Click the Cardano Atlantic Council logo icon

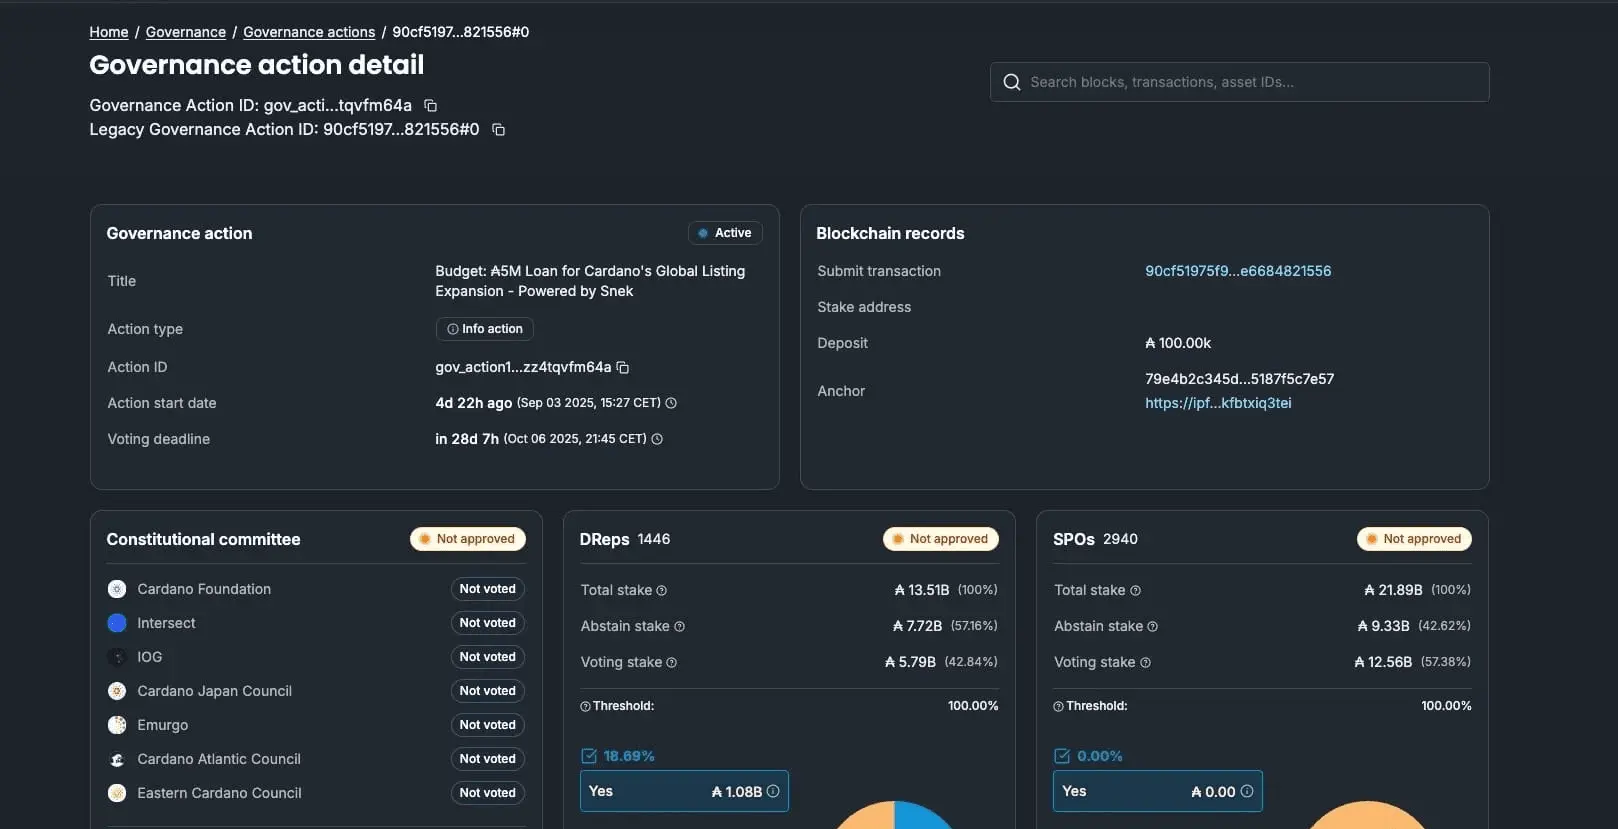[x=117, y=759]
